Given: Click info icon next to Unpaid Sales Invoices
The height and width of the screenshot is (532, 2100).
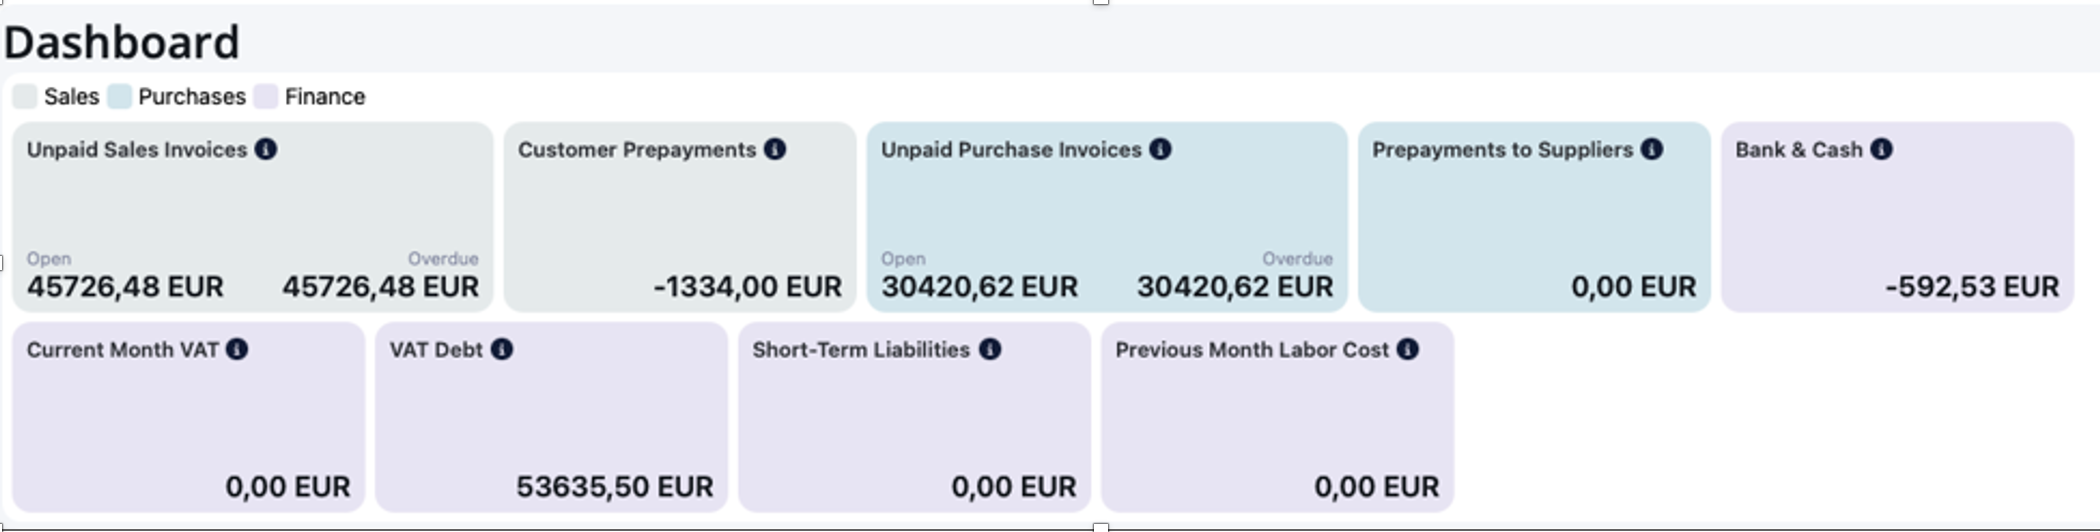Looking at the screenshot, I should pyautogui.click(x=266, y=149).
